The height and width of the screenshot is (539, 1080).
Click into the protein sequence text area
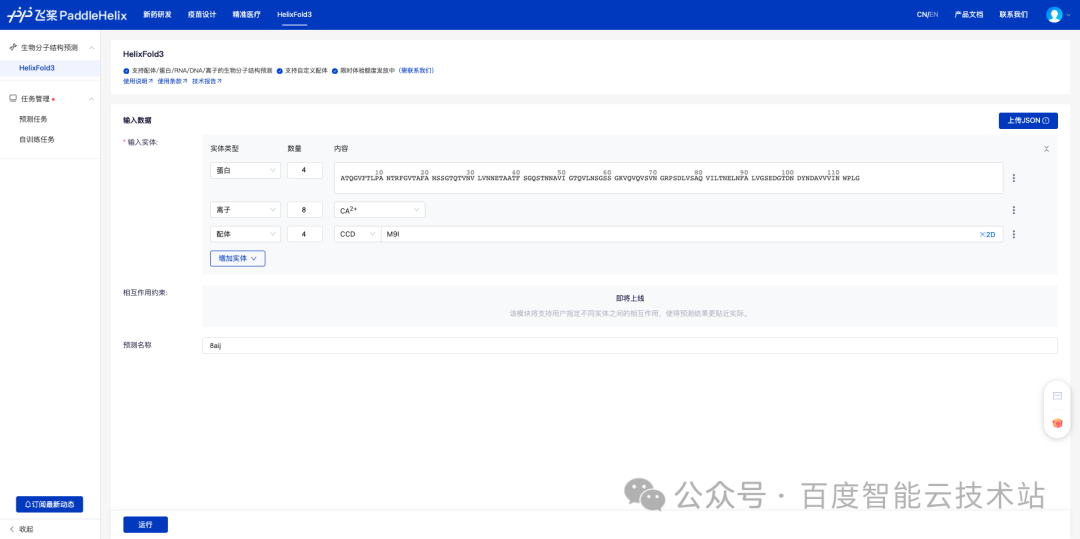[668, 178]
